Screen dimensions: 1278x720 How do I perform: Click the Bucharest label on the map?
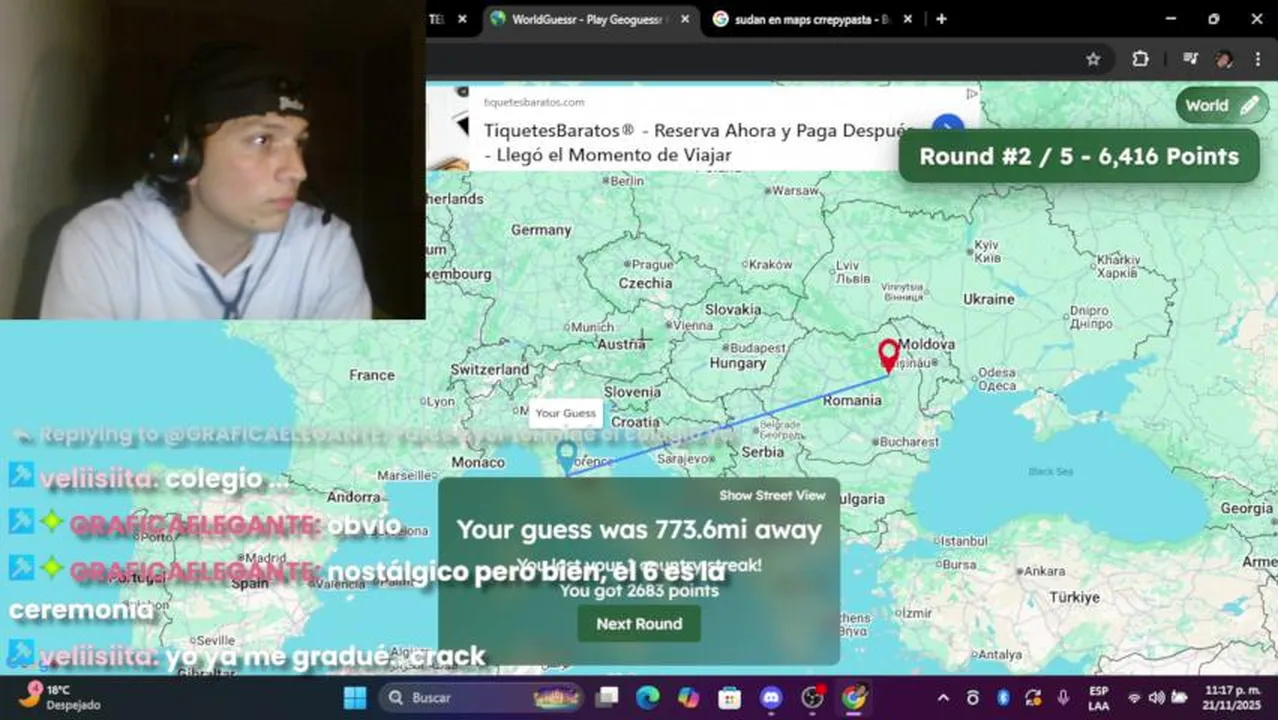pos(908,442)
